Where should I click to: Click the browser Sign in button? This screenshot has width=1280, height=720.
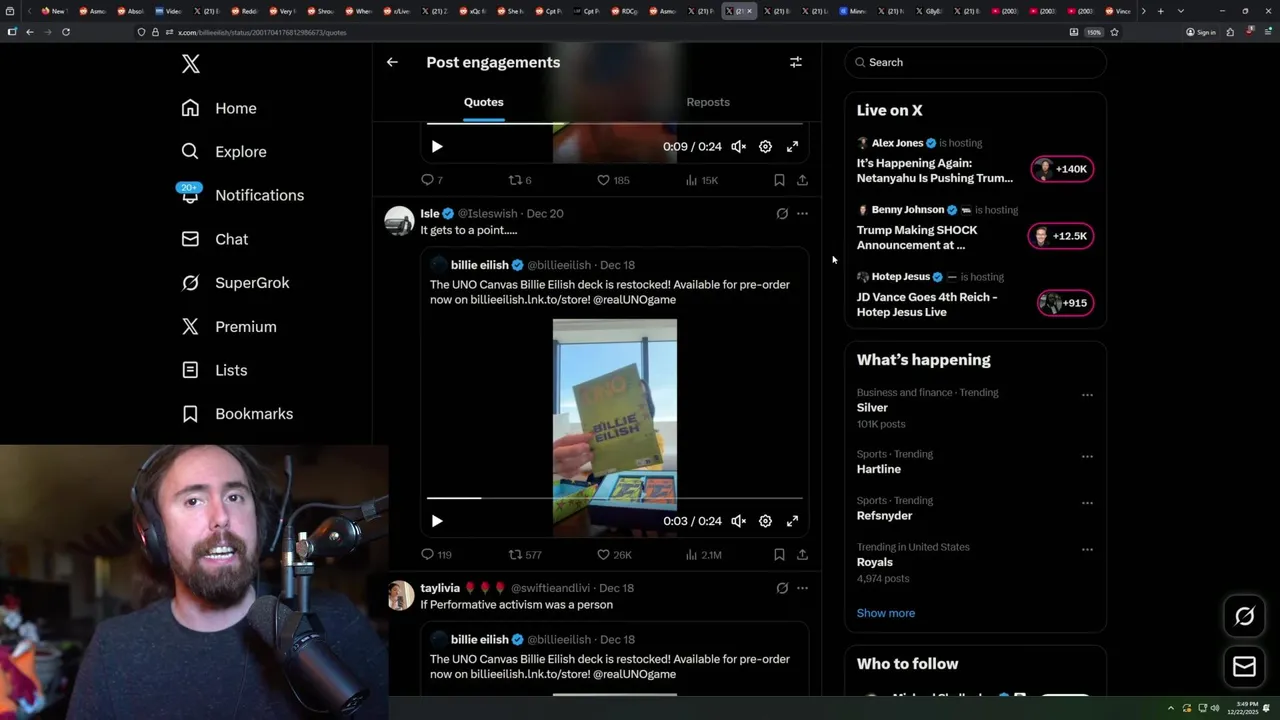coord(1201,32)
